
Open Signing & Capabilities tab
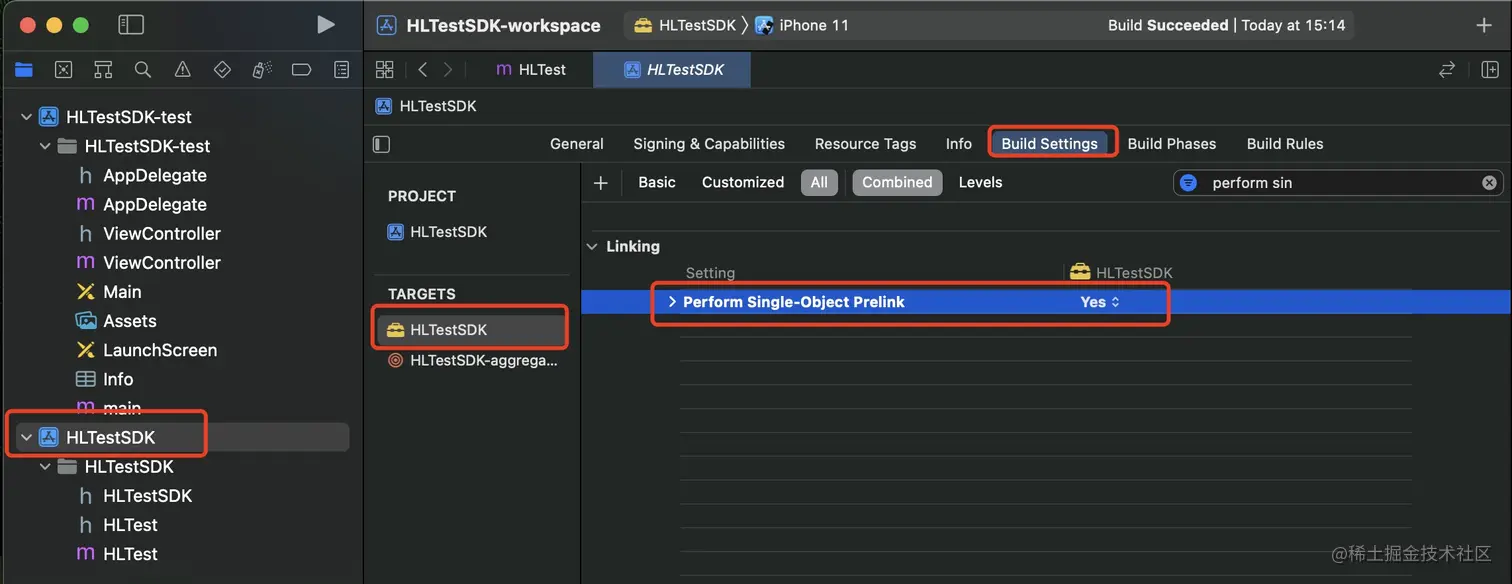[709, 144]
